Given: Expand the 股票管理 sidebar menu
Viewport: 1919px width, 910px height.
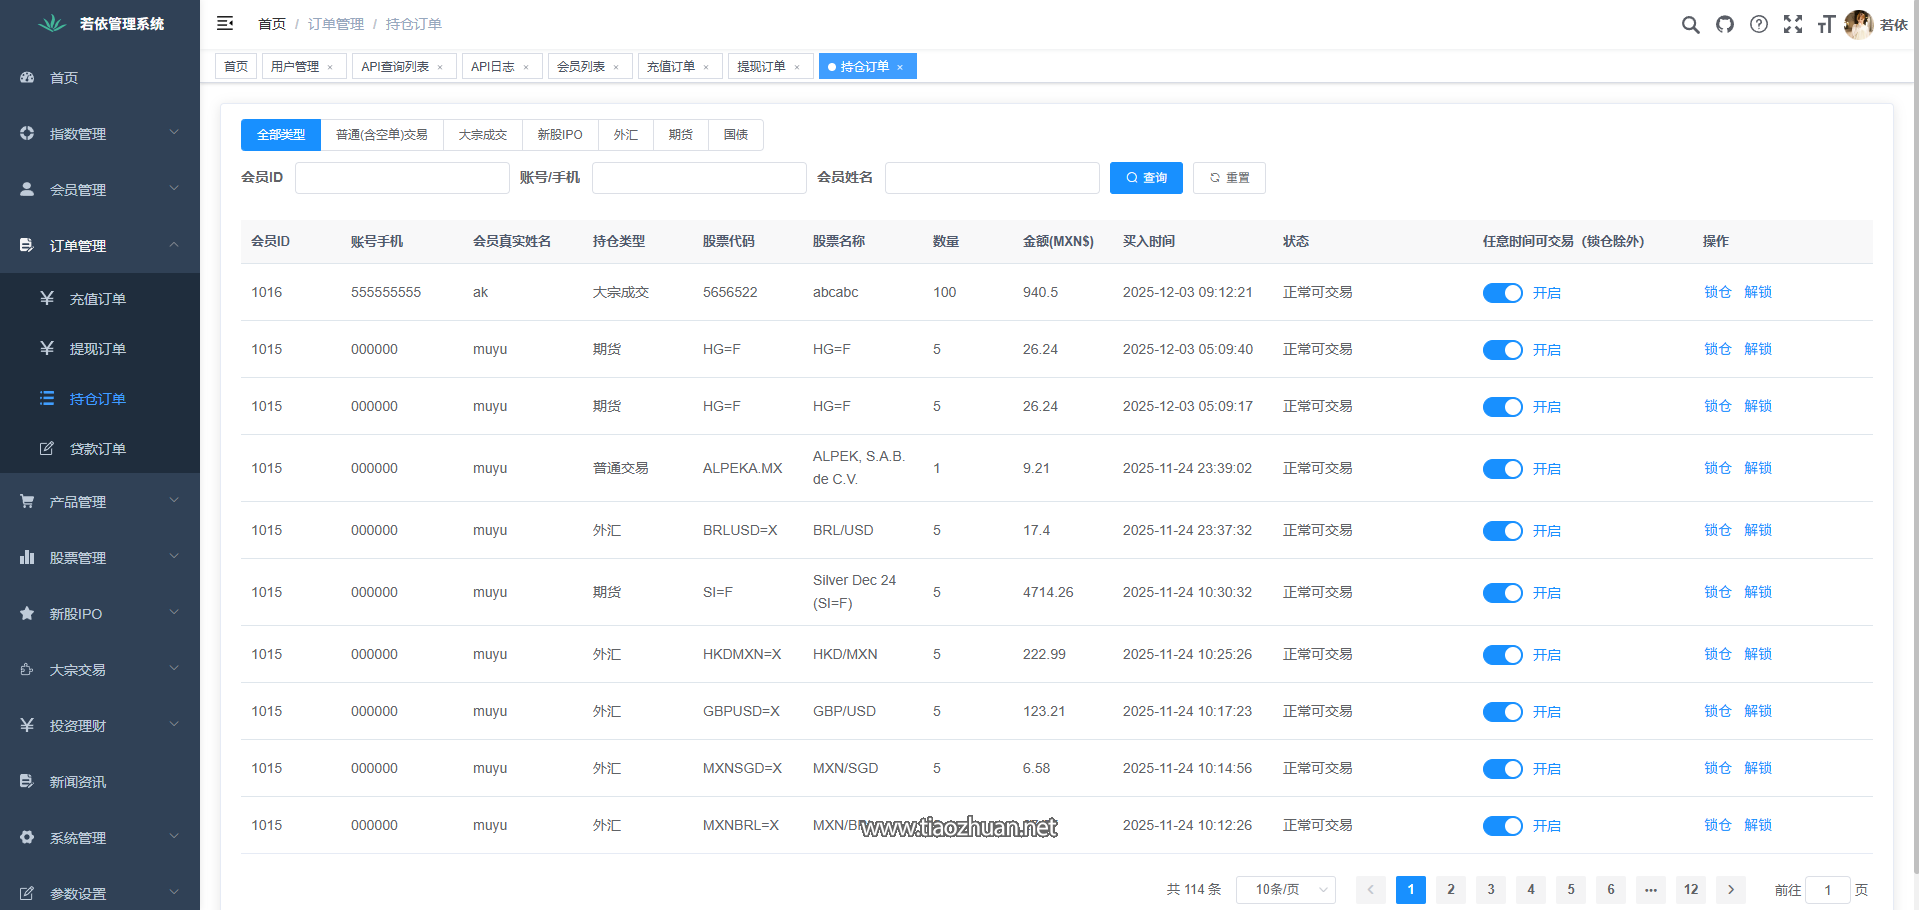Looking at the screenshot, I should click(100, 557).
